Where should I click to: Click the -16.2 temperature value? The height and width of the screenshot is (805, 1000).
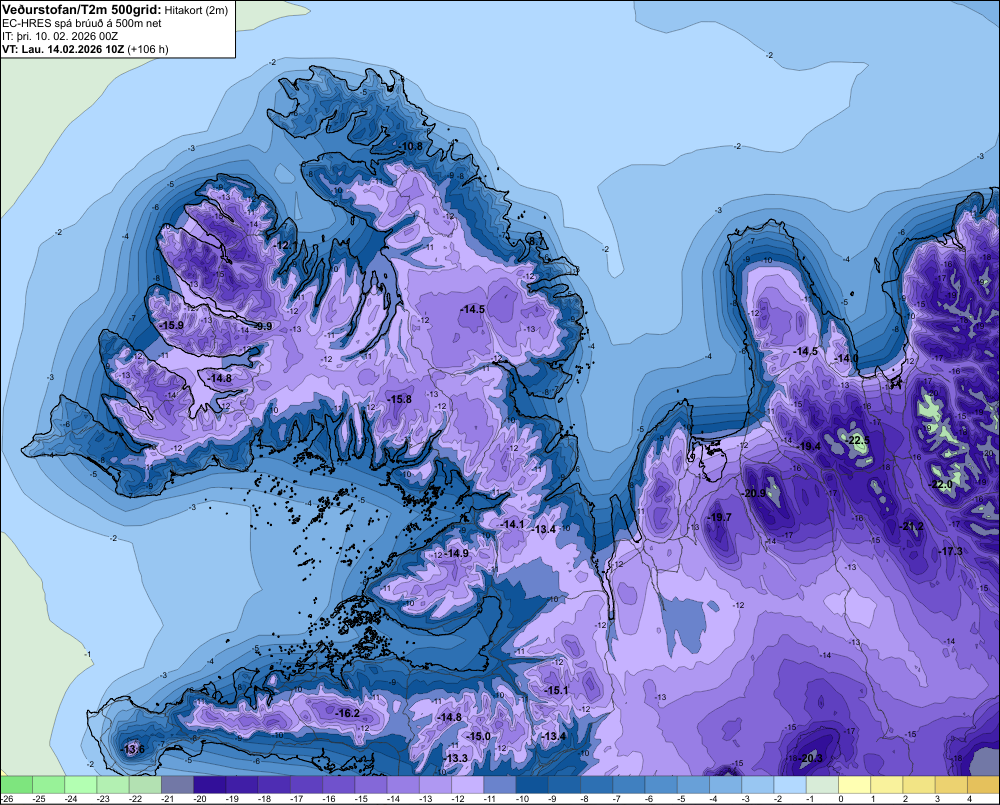point(348,713)
